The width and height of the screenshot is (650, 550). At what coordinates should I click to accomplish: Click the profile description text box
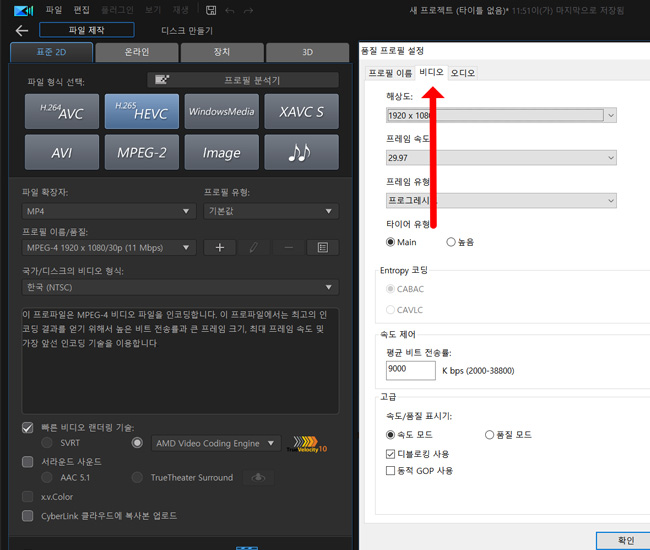coord(180,361)
